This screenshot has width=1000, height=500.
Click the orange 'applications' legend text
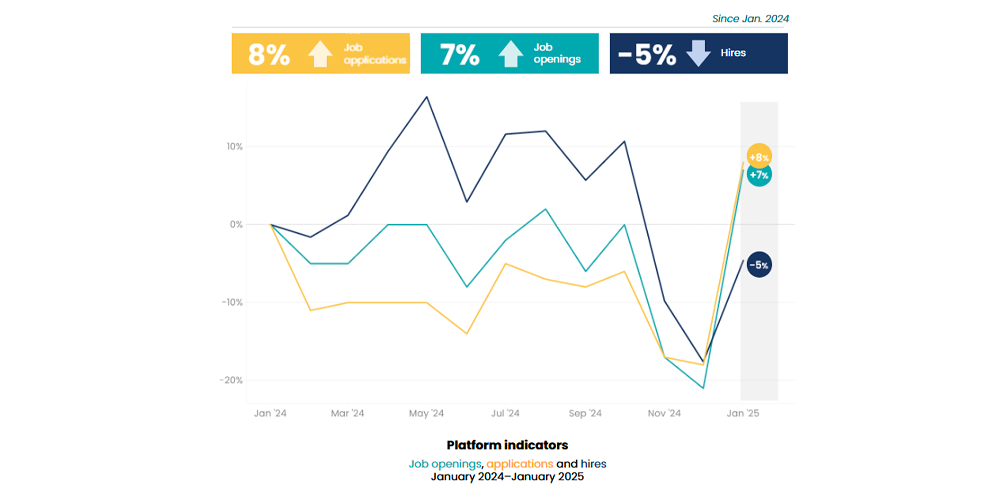tap(519, 464)
